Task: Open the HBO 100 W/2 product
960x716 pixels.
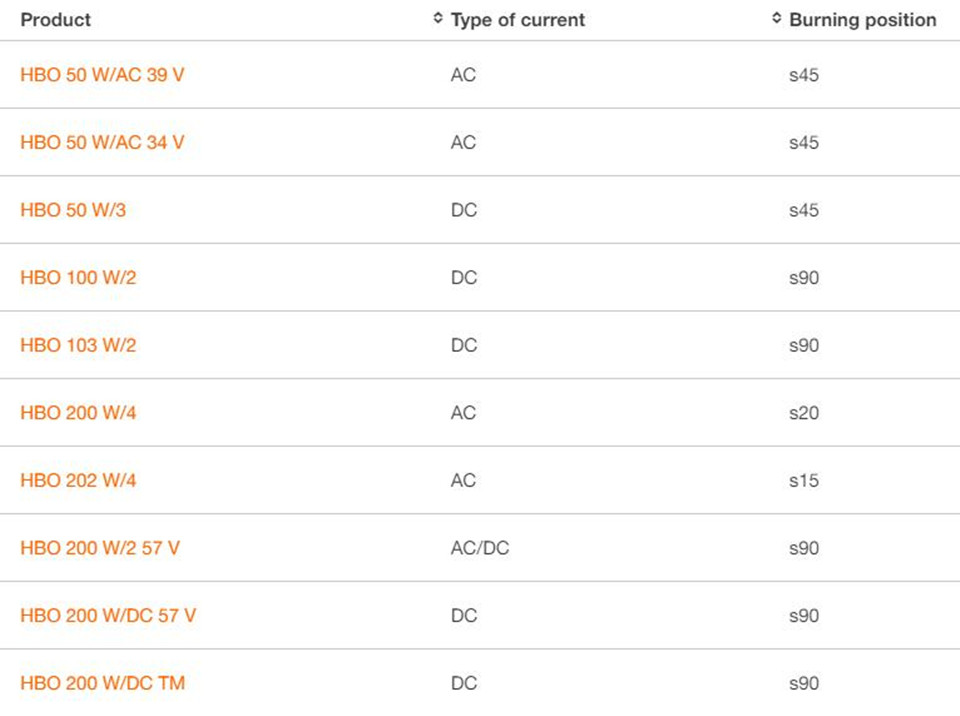Action: tap(78, 277)
